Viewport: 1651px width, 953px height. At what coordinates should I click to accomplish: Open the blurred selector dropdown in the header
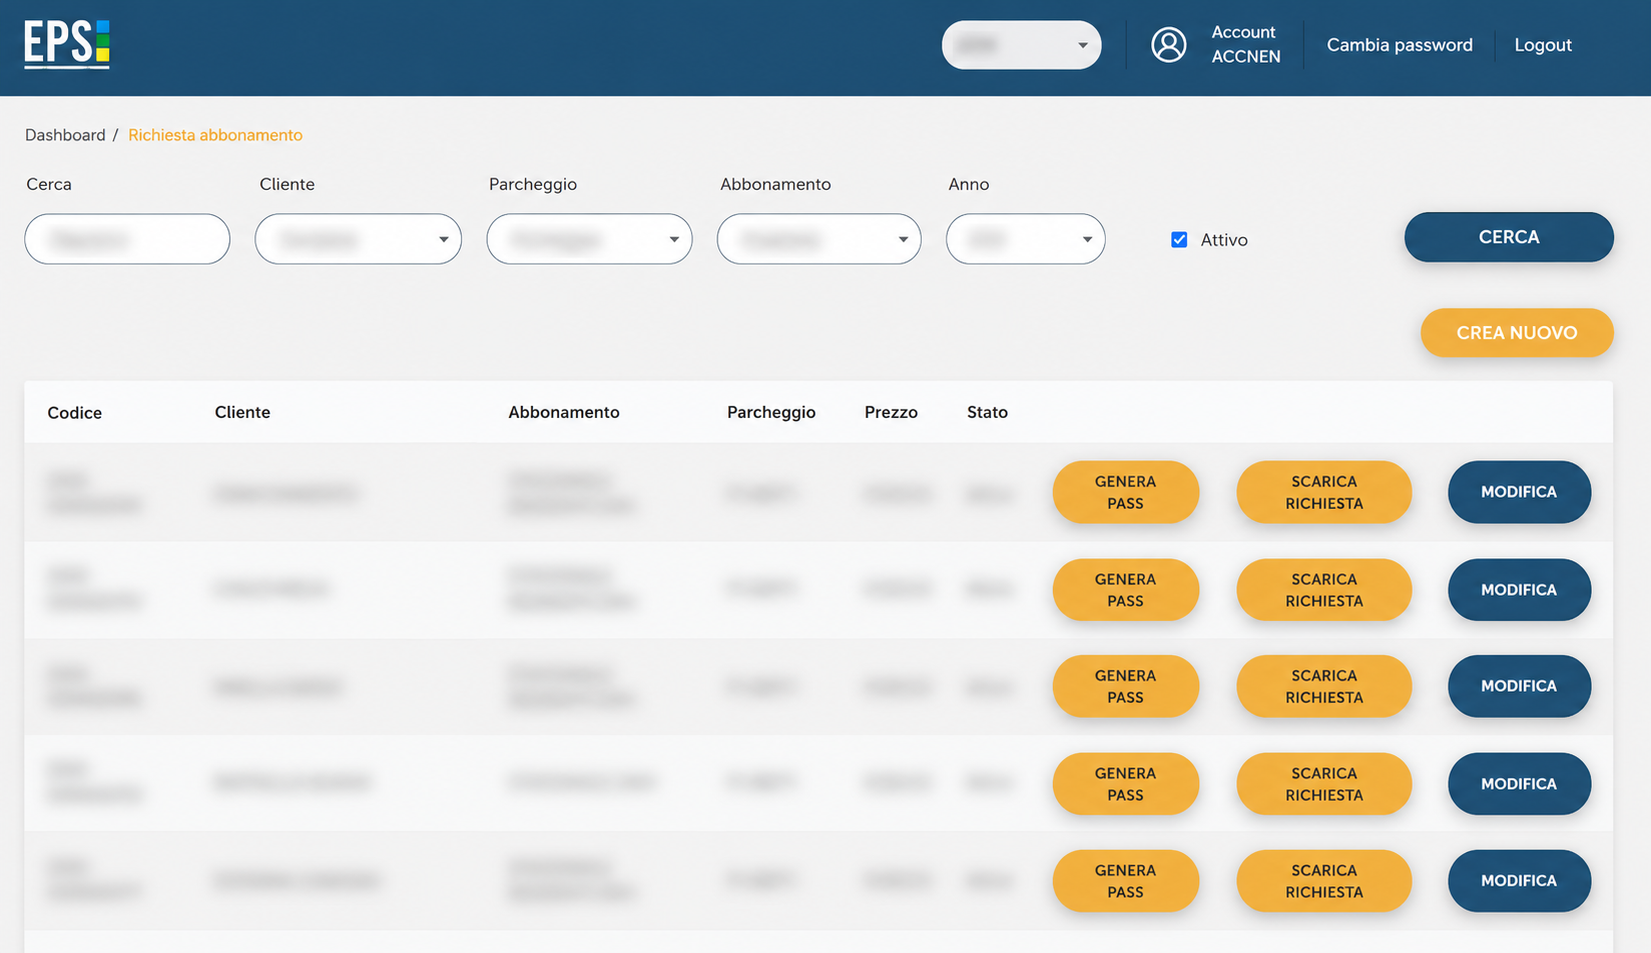(x=1021, y=45)
